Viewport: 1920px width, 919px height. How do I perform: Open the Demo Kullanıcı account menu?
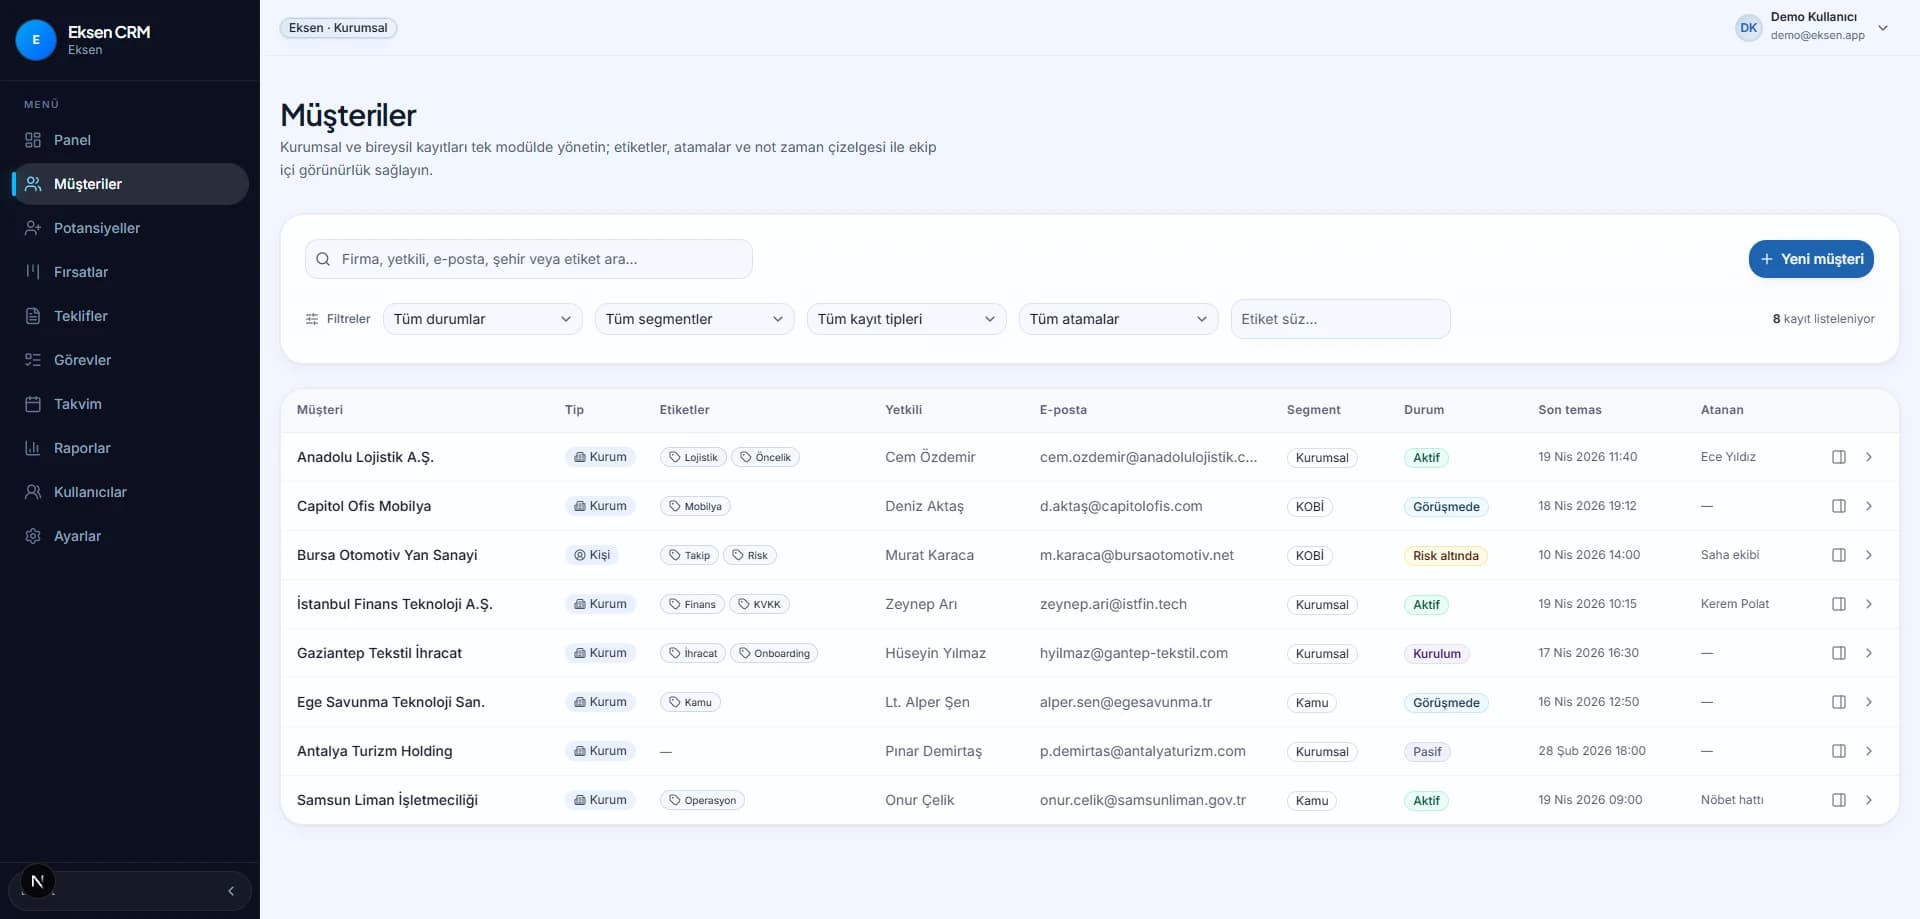coord(1813,27)
